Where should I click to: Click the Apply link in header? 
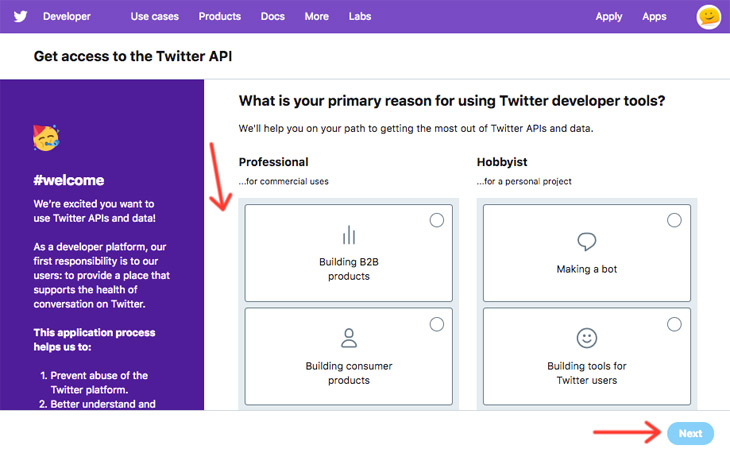(609, 17)
